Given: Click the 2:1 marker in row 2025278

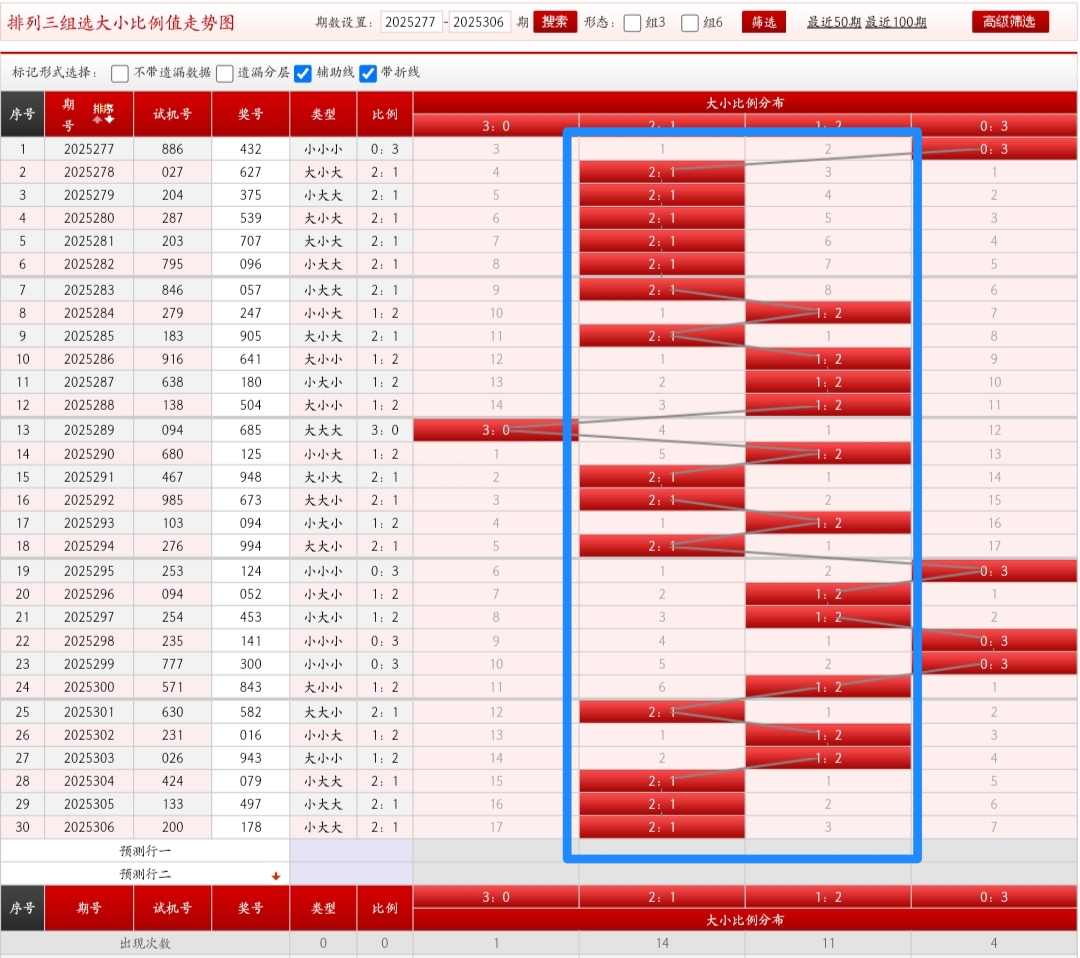Looking at the screenshot, I should tap(662, 172).
